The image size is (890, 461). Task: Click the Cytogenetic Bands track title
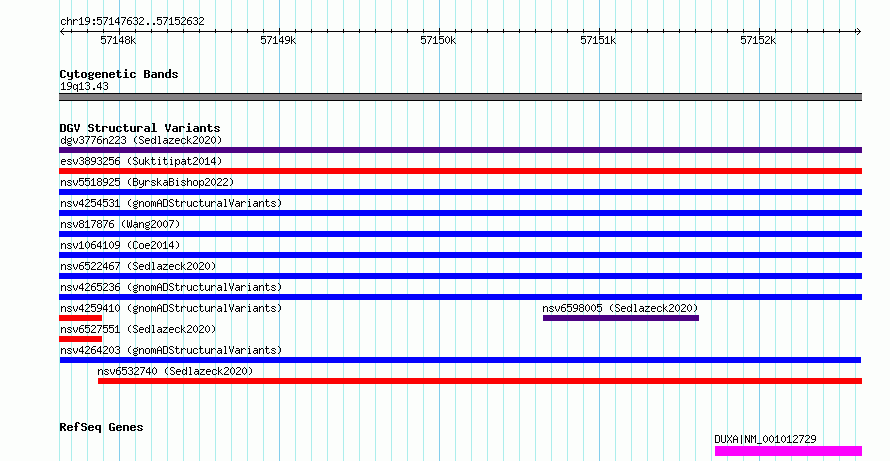(119, 74)
